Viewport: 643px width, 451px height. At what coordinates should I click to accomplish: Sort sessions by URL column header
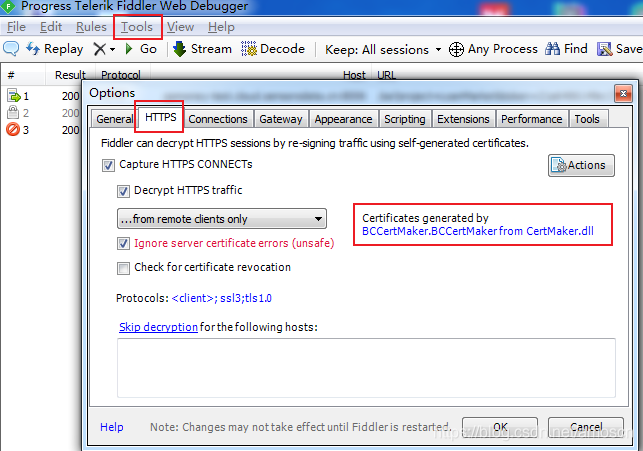coord(386,75)
